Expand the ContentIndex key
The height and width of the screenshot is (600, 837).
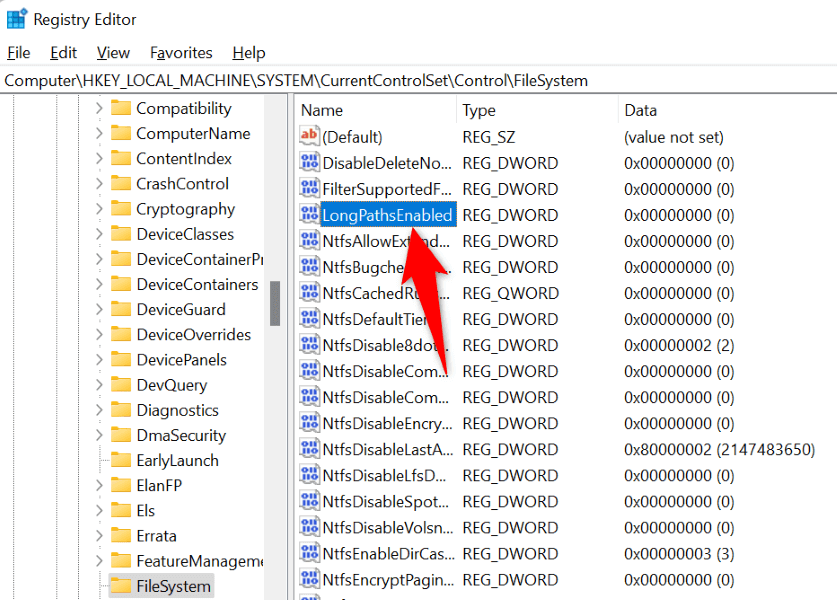(99, 159)
